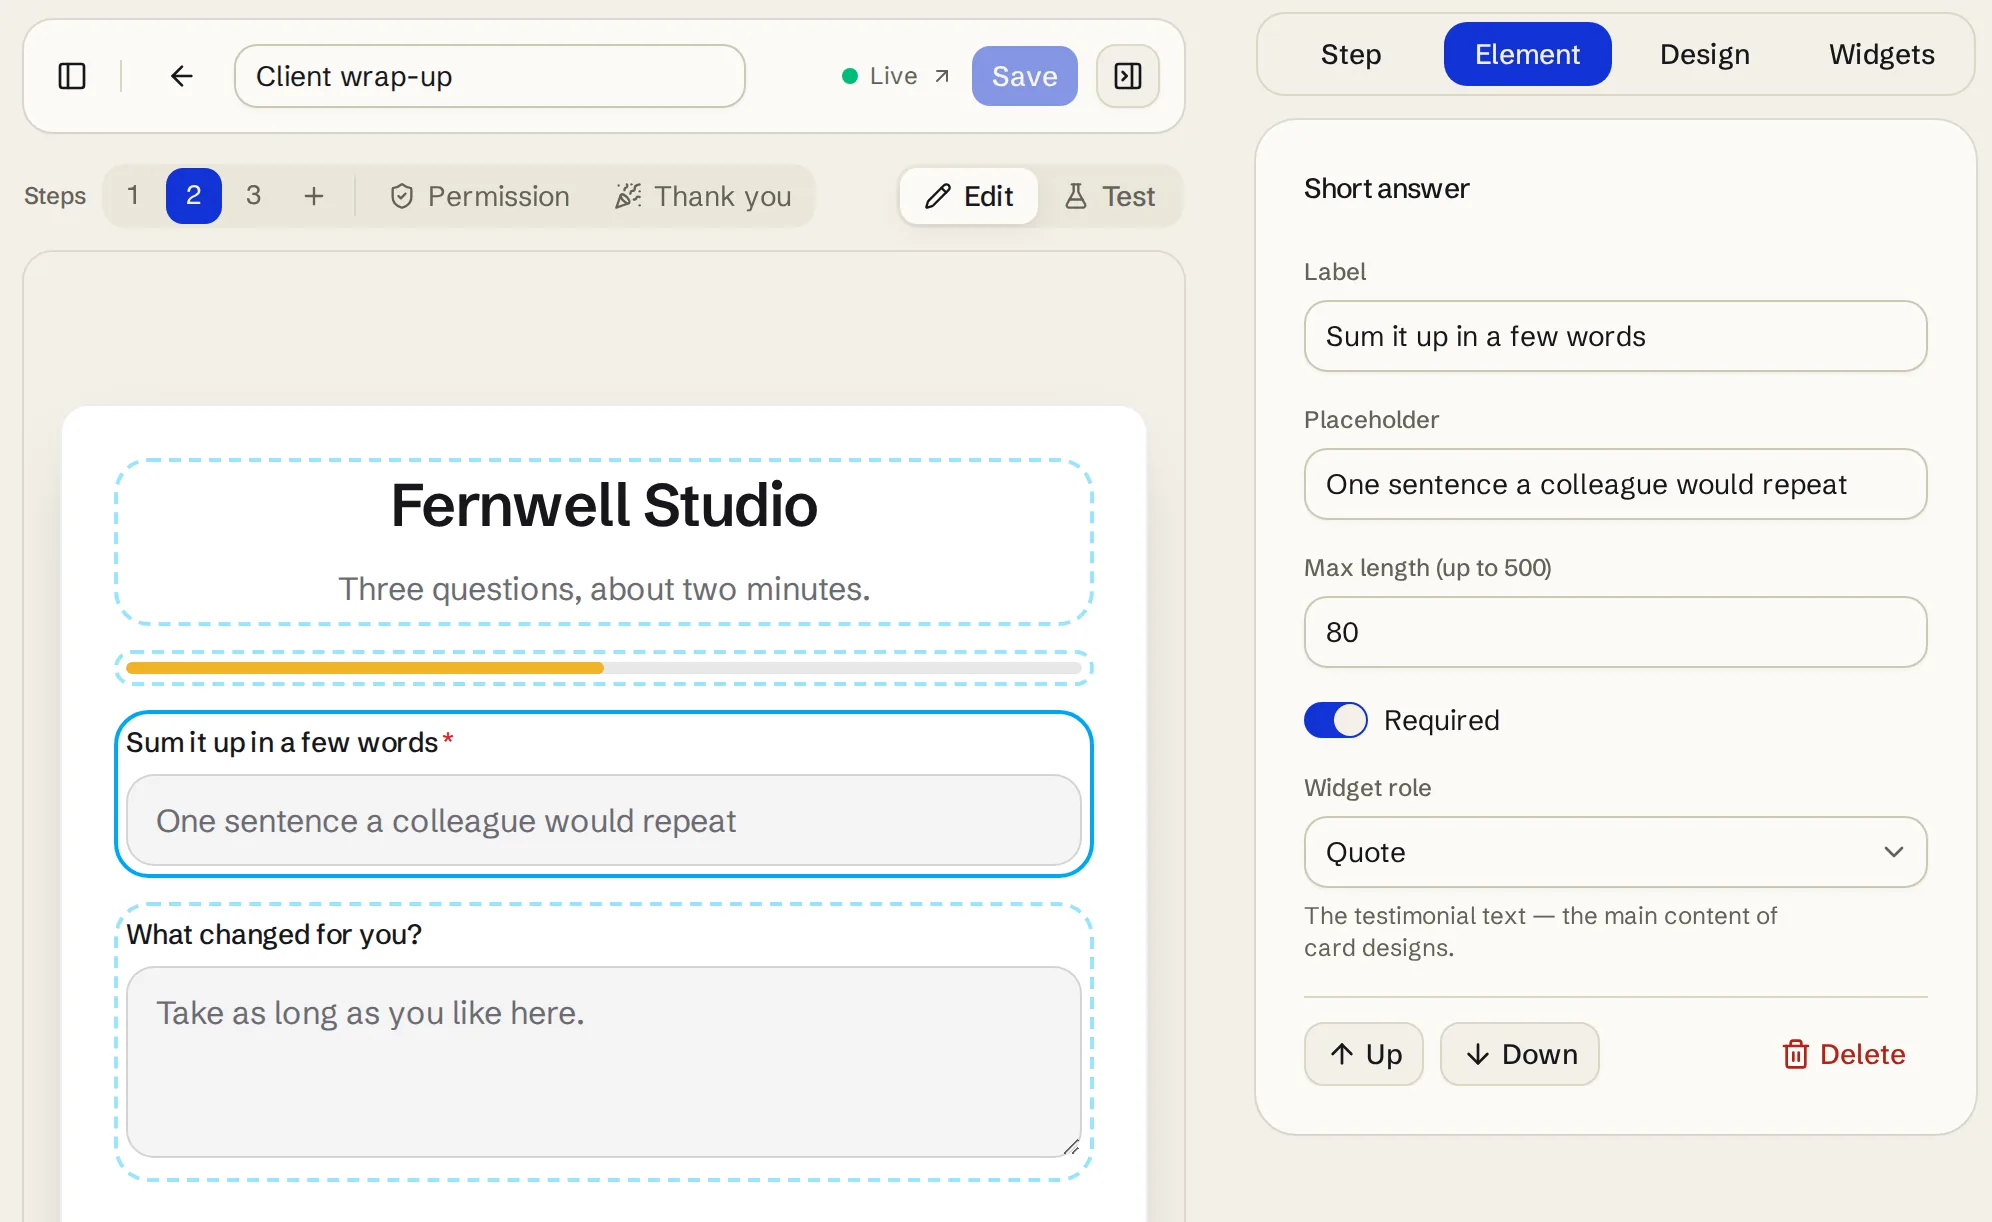Open the Widget role dropdown
The height and width of the screenshot is (1222, 1992).
[1616, 852]
